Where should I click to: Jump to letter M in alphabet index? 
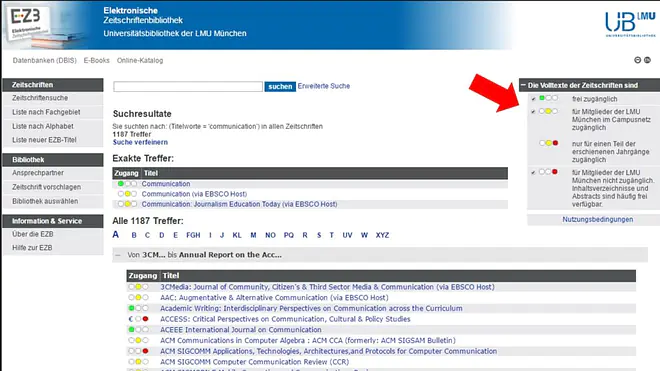253,235
